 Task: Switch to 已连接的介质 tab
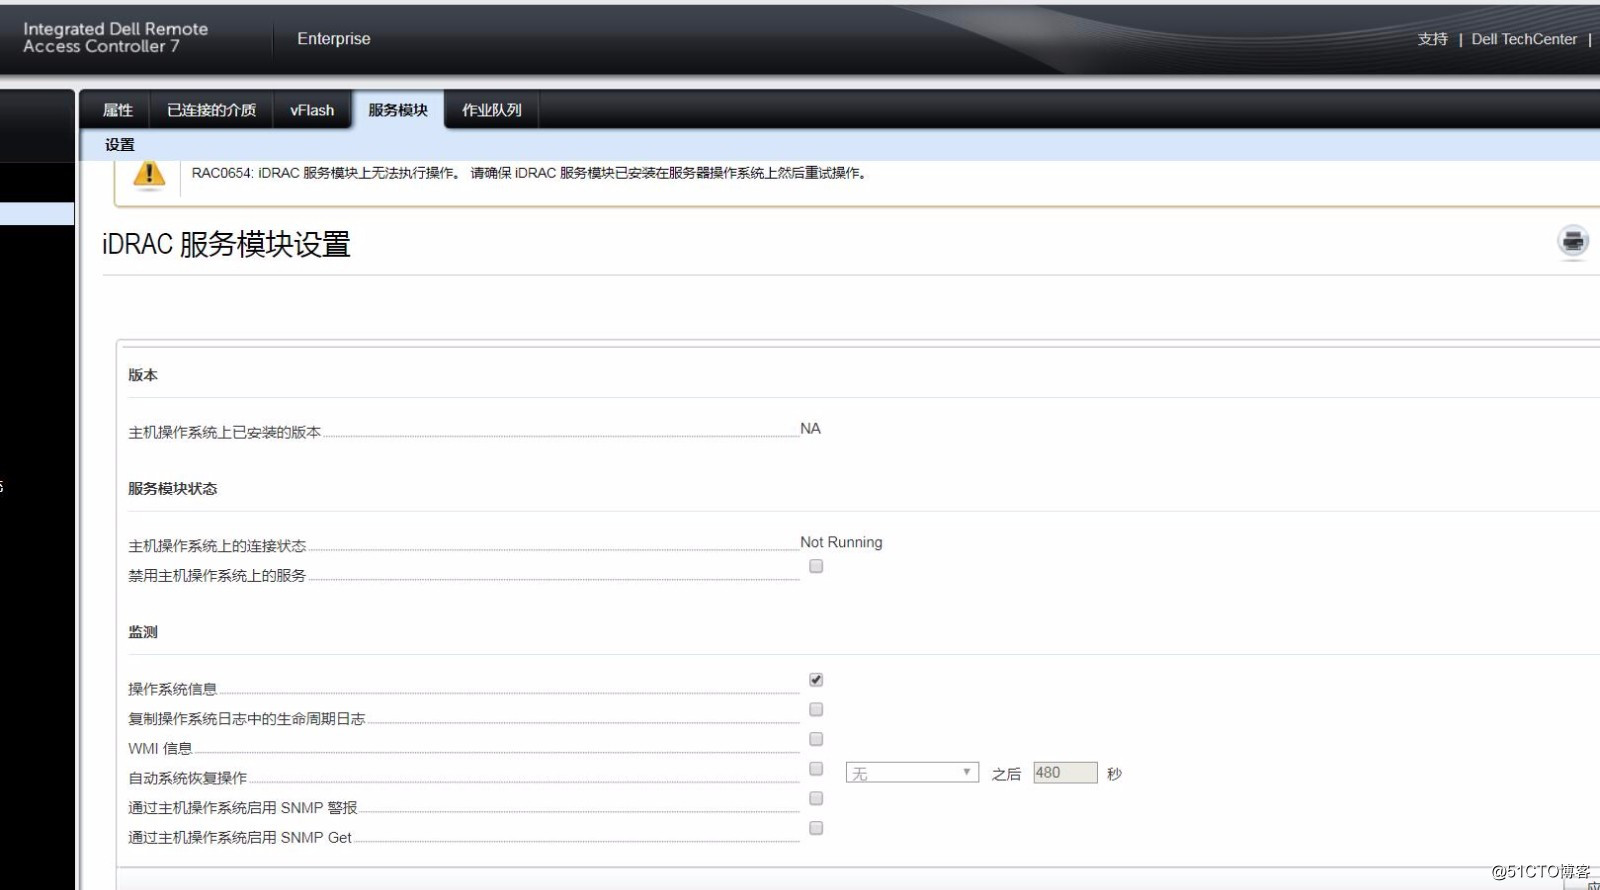pyautogui.click(x=211, y=110)
